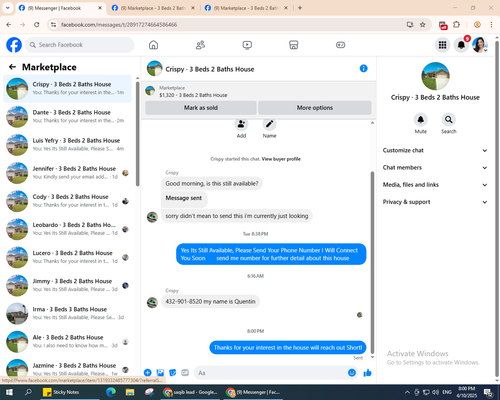This screenshot has width=500, height=400.
Task: Open more actions plus icon in composer
Action: (x=148, y=373)
